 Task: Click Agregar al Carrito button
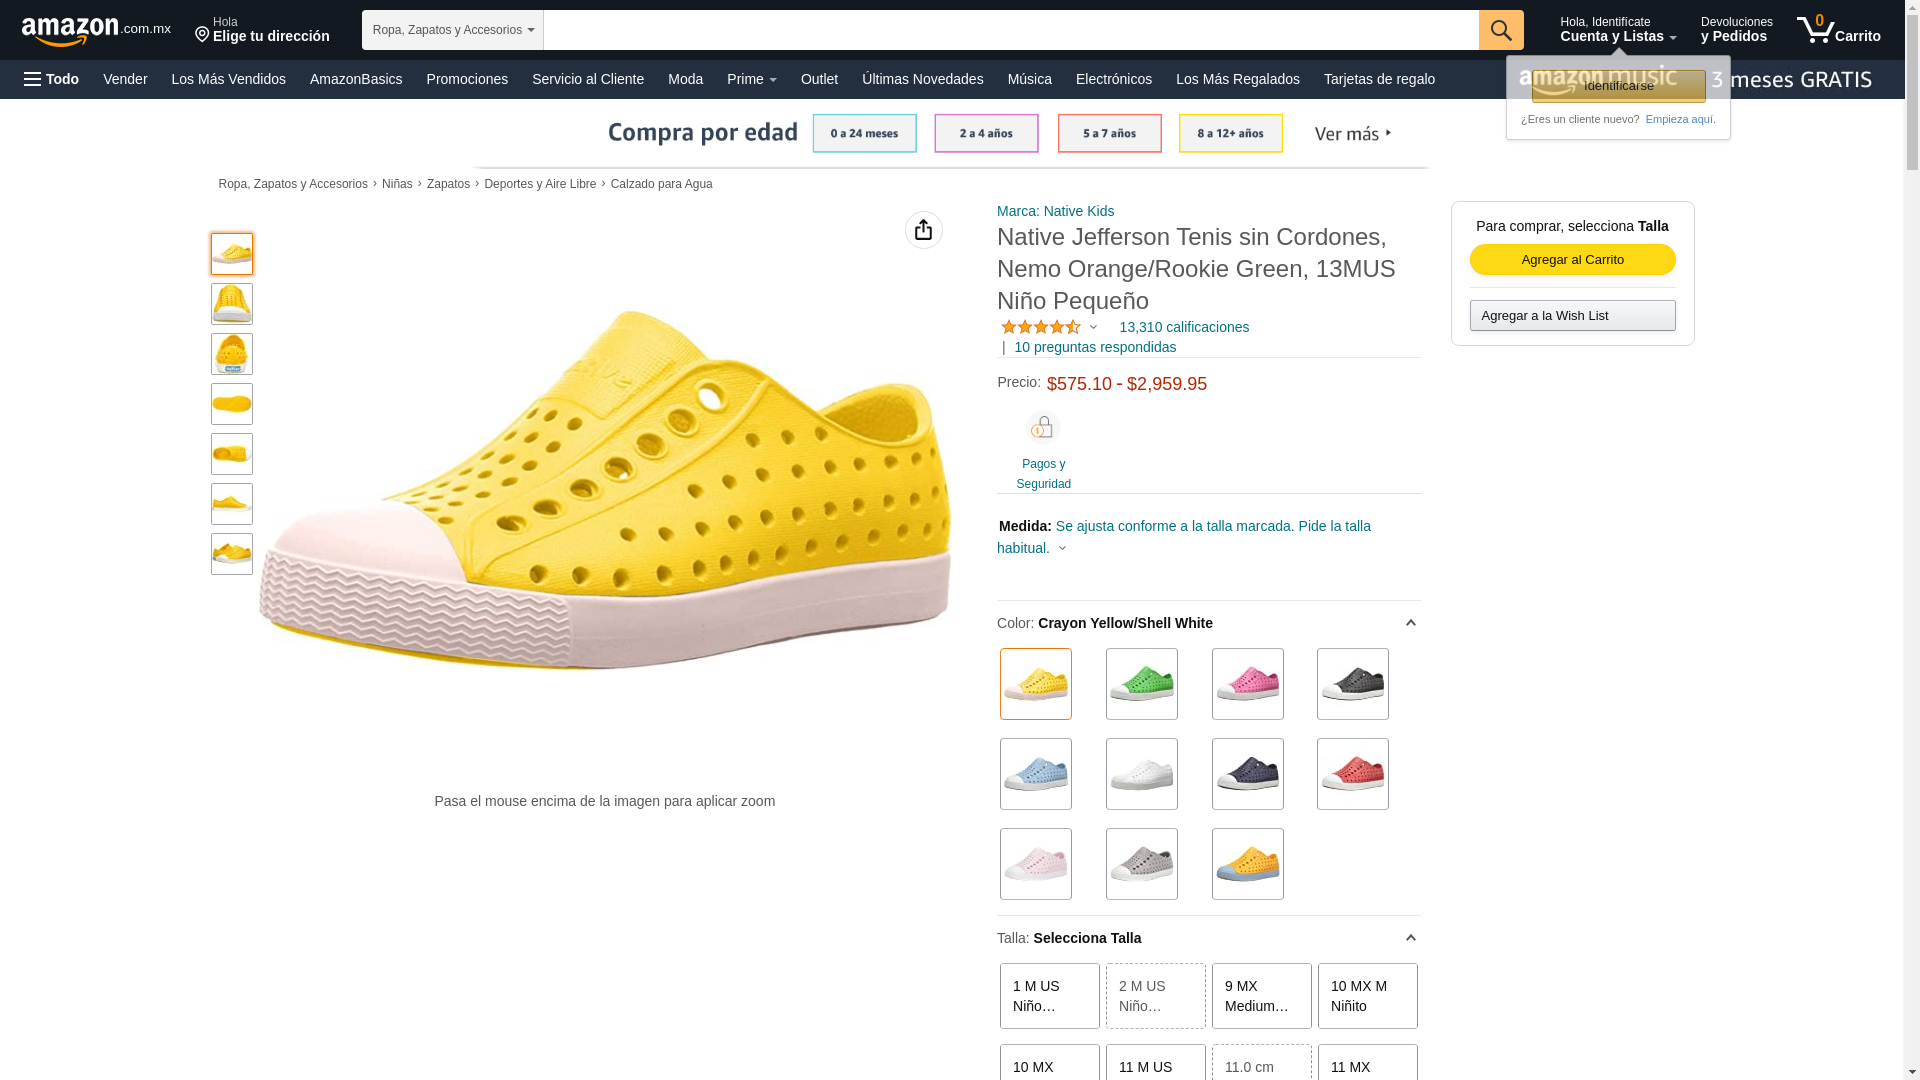[x=1572, y=260]
